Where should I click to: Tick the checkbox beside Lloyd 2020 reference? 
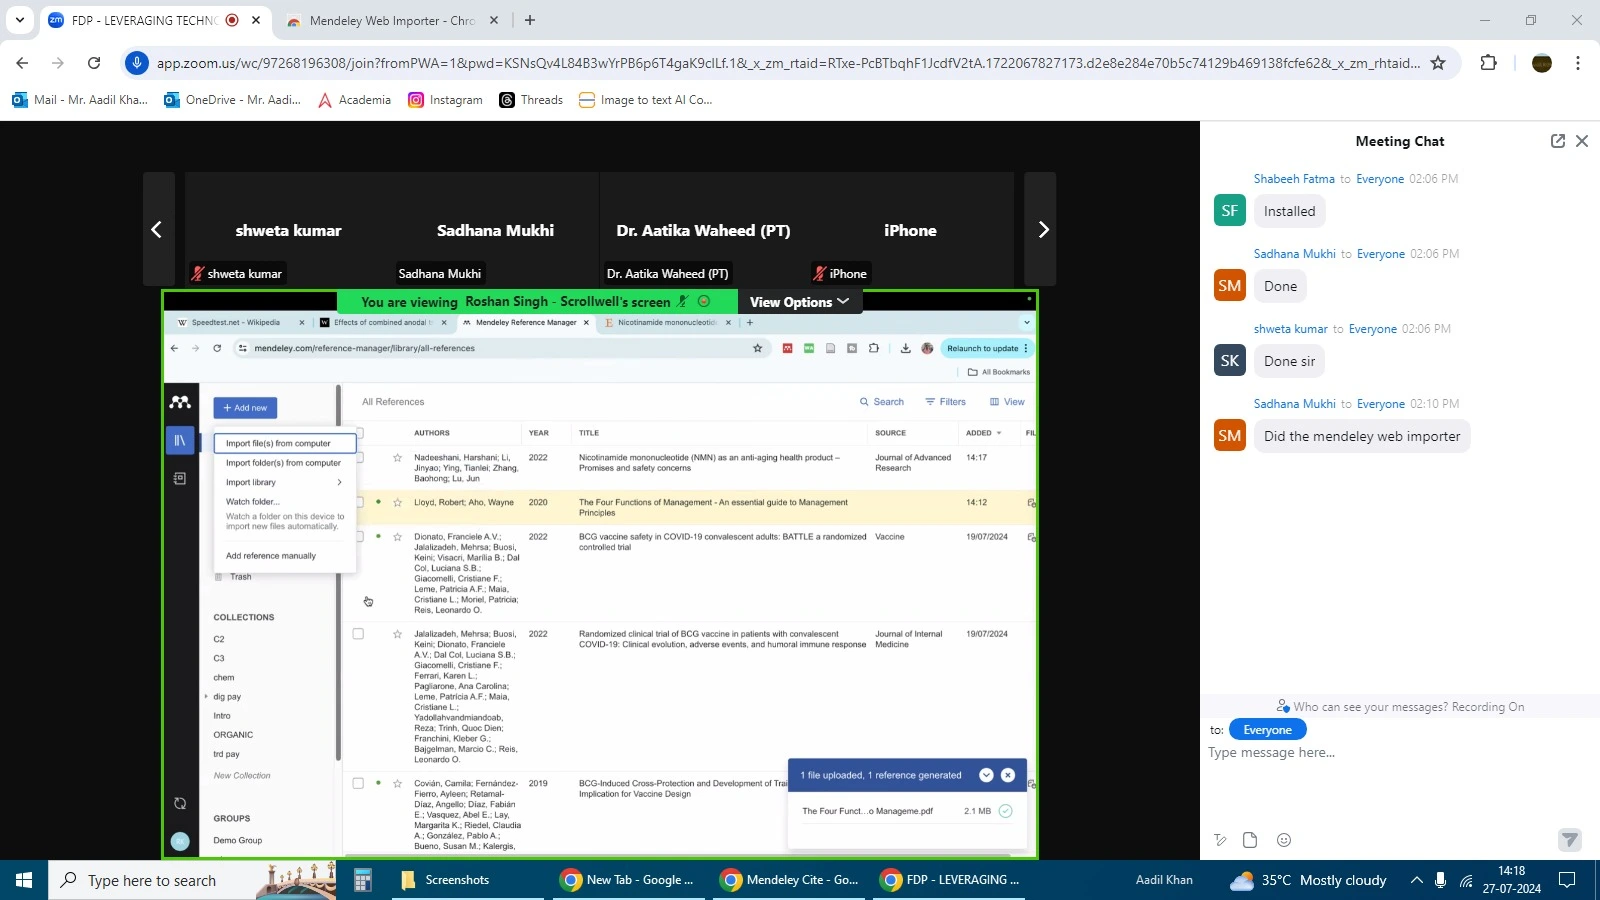360,502
